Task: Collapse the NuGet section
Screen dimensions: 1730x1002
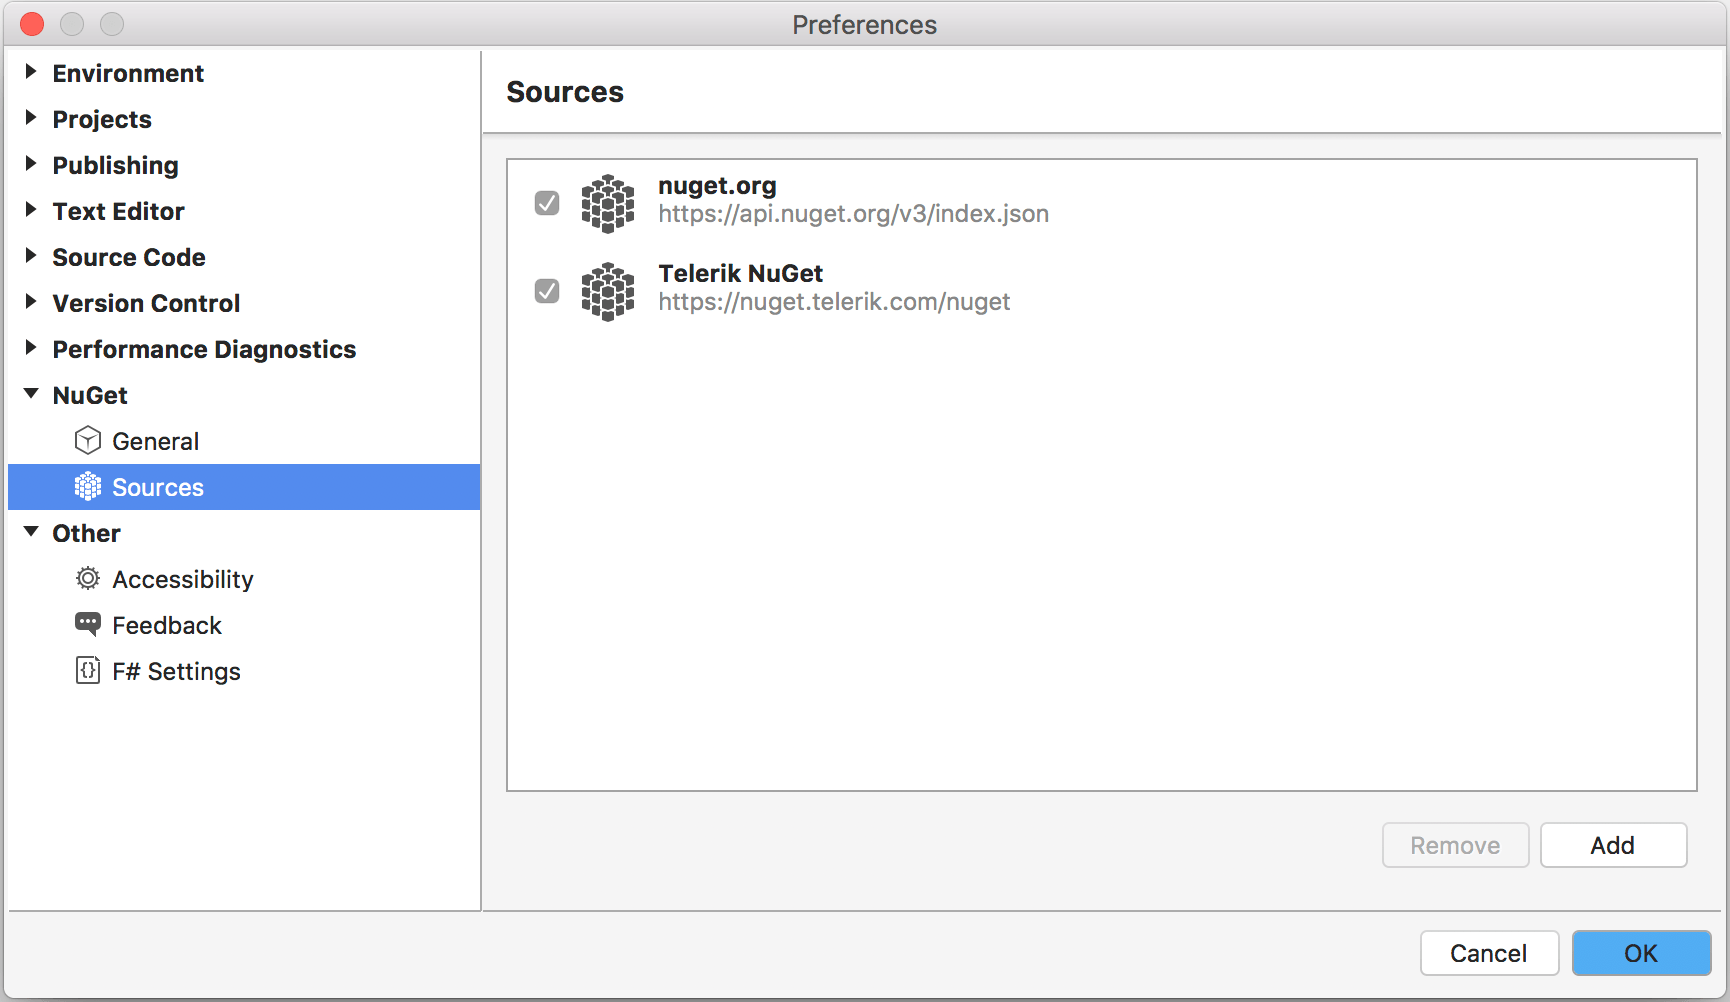Action: tap(31, 394)
